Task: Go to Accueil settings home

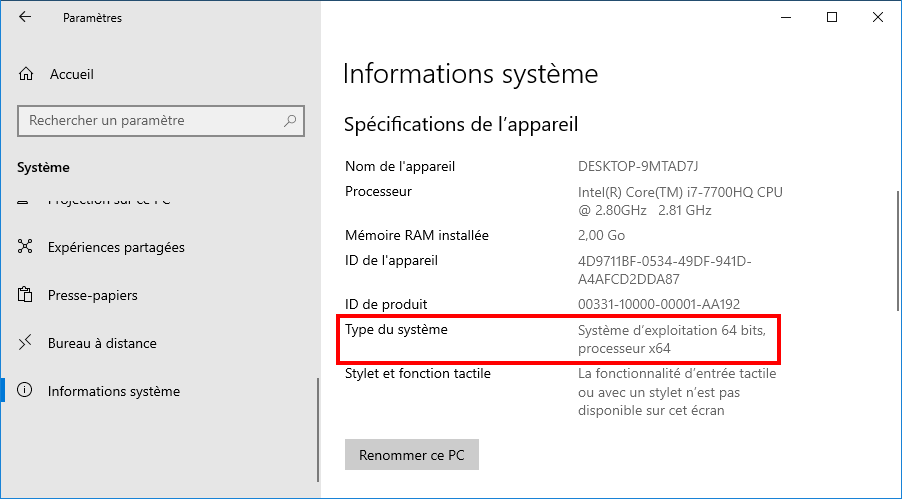Action: click(x=71, y=74)
